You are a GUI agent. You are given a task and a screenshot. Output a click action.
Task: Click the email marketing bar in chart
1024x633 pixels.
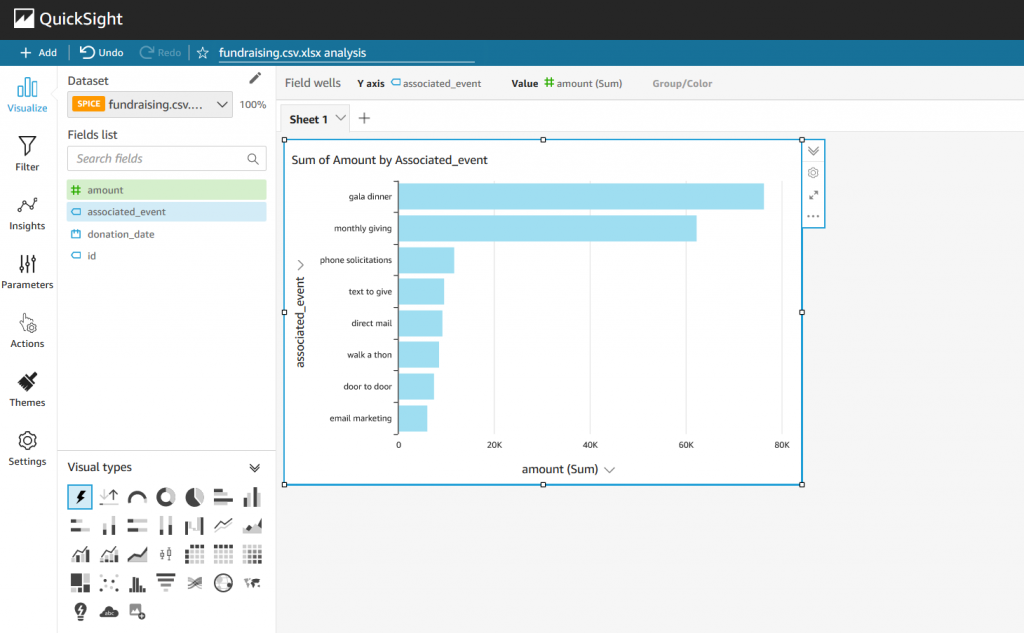[x=413, y=419]
